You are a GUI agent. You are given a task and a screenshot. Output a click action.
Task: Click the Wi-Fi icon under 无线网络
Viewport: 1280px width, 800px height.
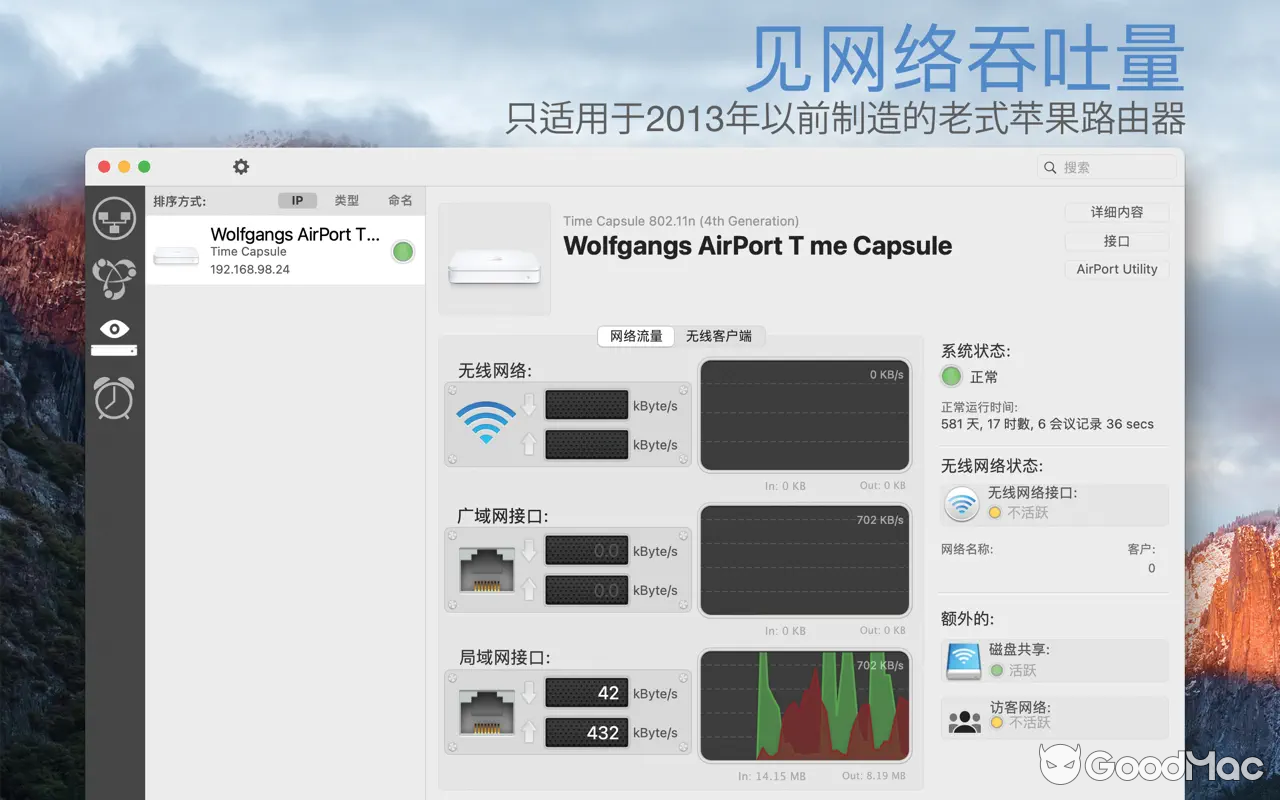pos(486,423)
